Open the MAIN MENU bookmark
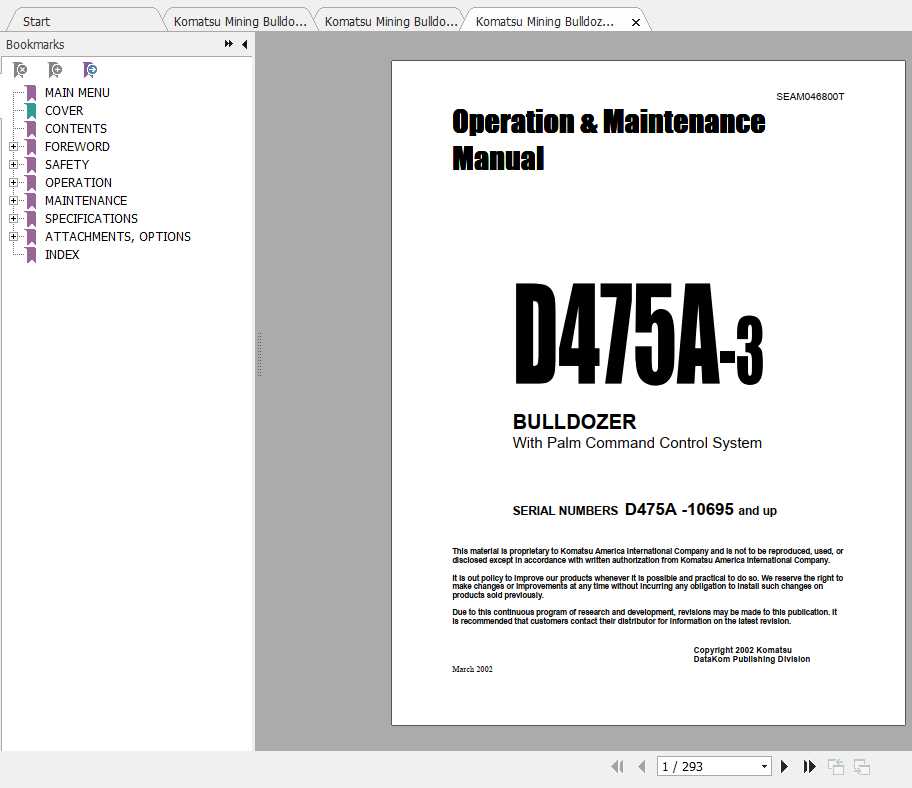 pos(77,92)
